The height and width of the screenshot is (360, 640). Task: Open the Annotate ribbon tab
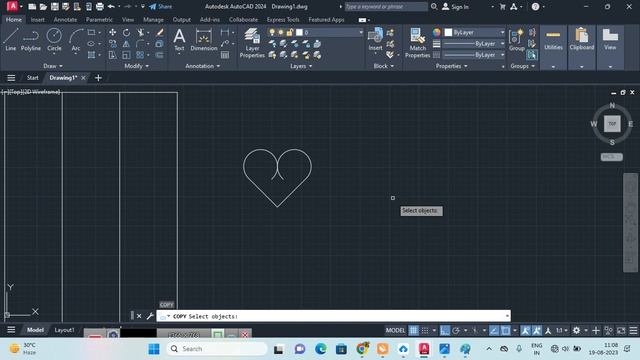(x=65, y=20)
